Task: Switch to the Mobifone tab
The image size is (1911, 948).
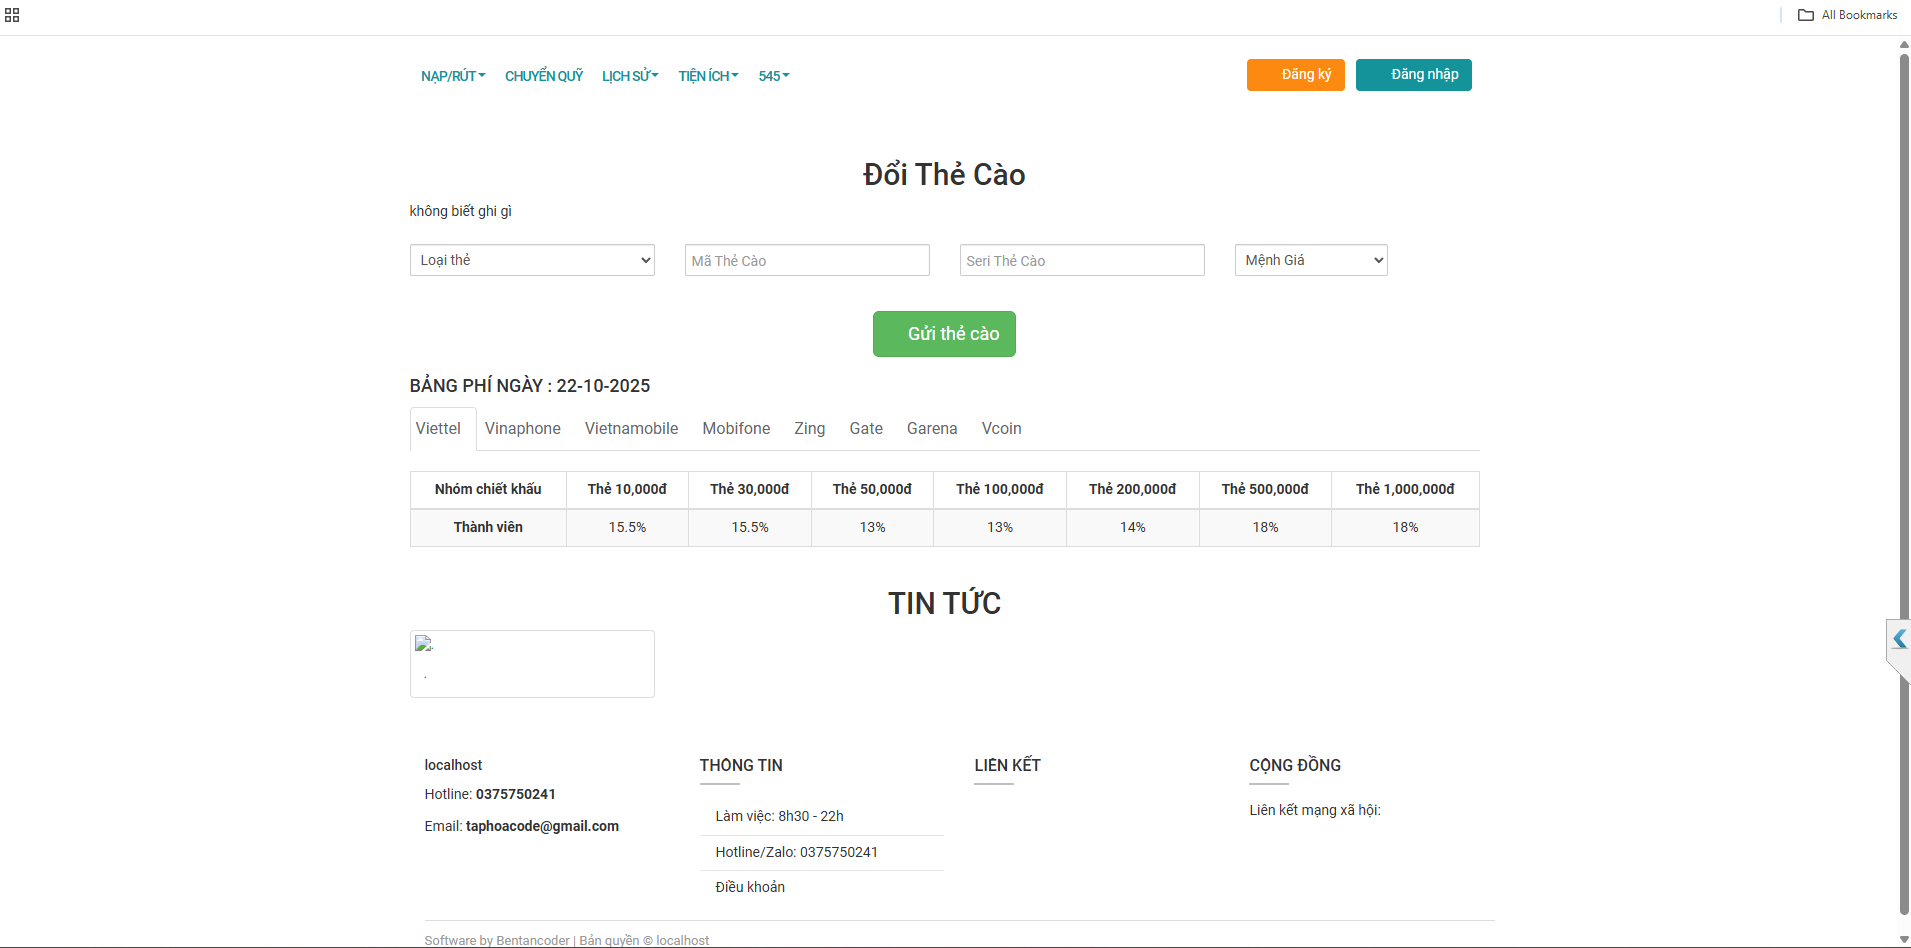Action: (x=736, y=428)
